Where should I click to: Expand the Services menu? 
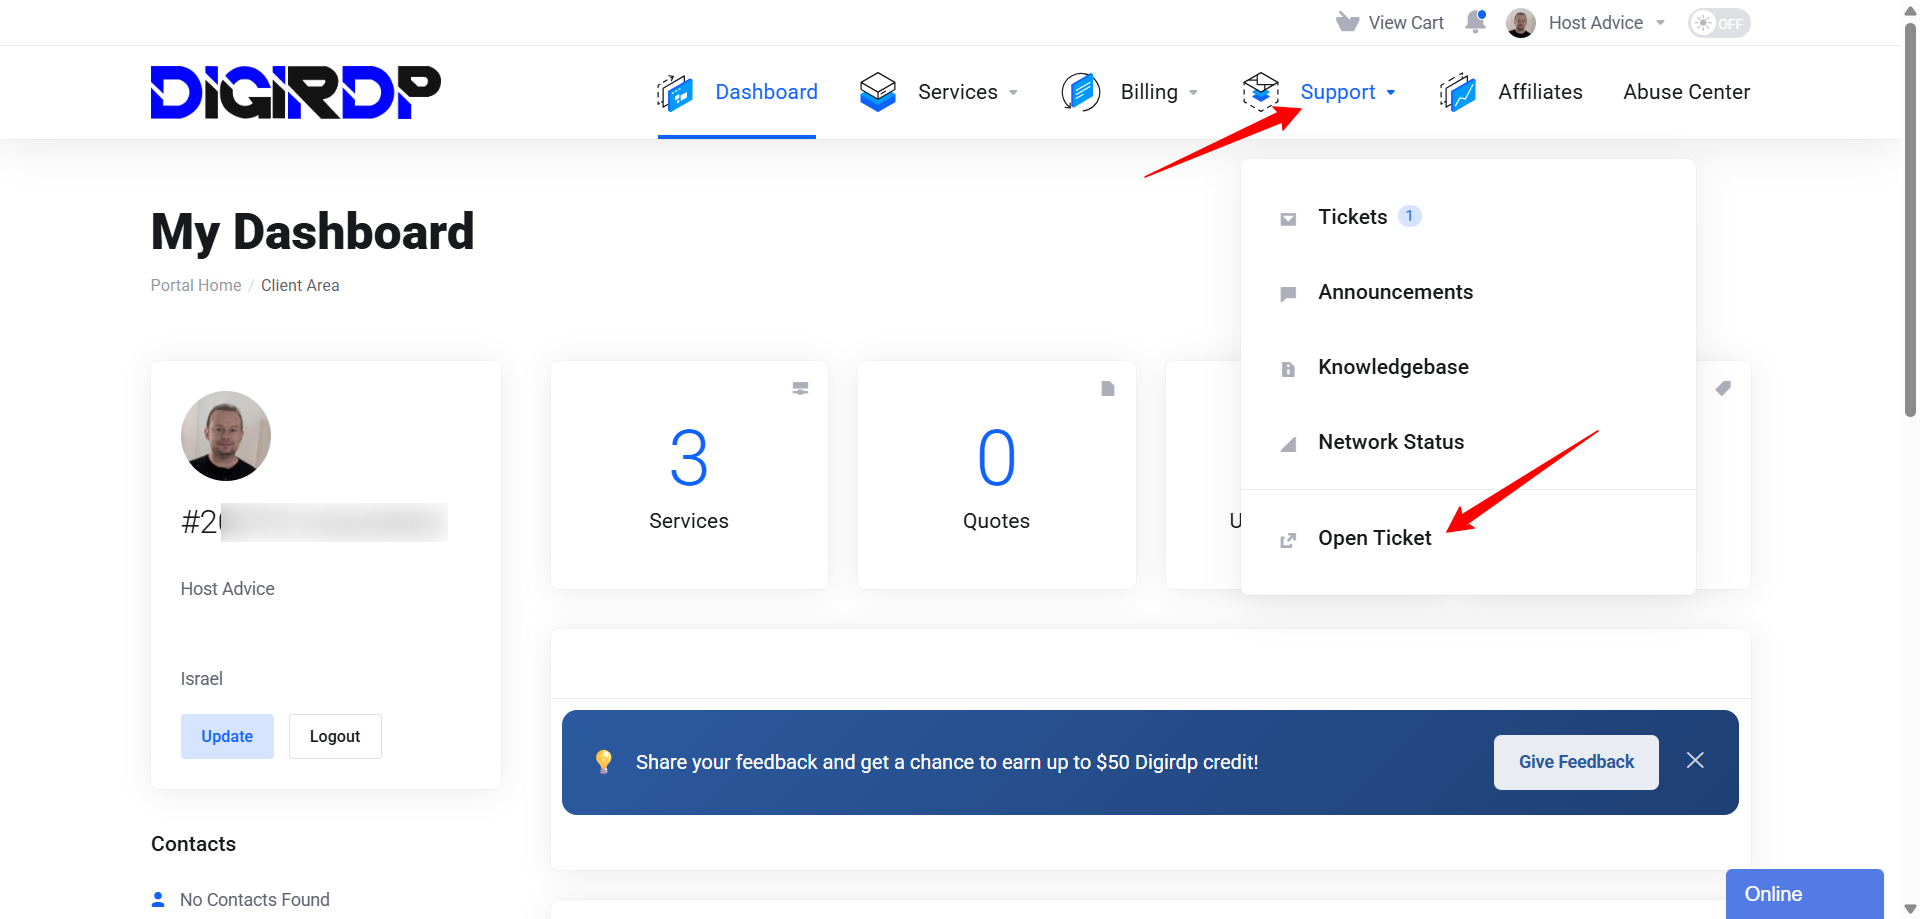tap(967, 92)
